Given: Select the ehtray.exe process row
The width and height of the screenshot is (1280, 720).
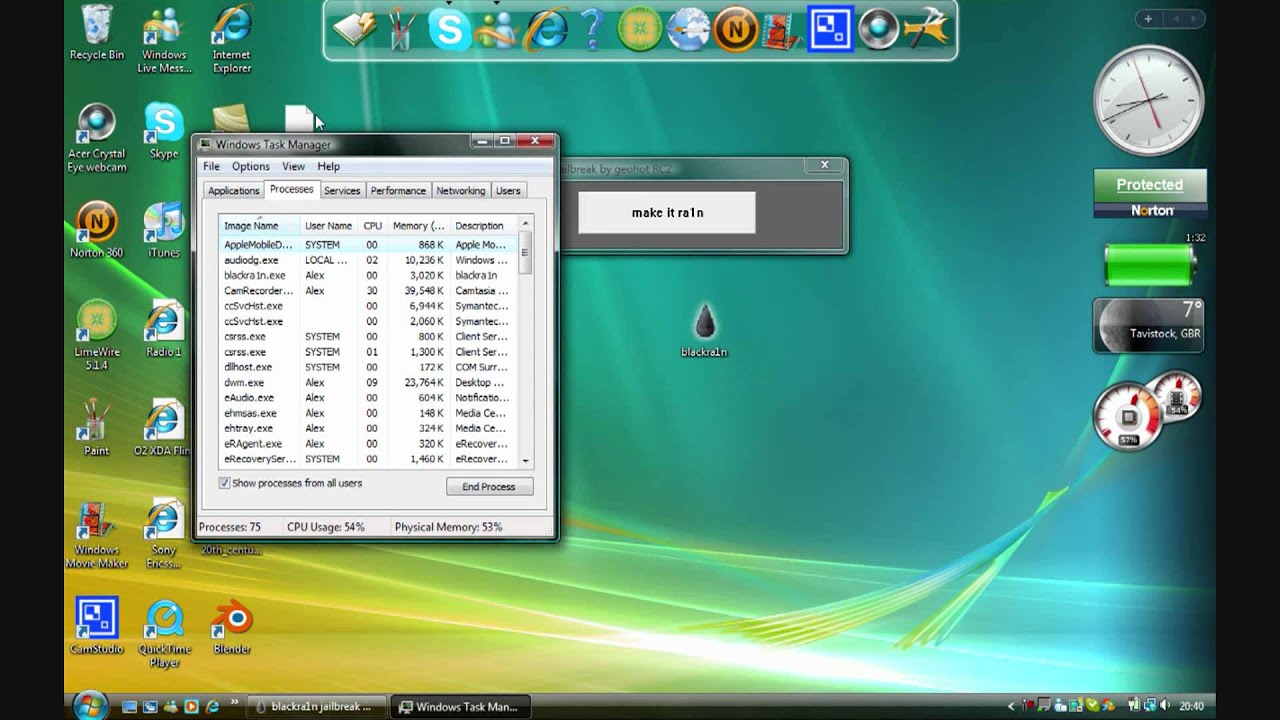Looking at the screenshot, I should [x=369, y=428].
